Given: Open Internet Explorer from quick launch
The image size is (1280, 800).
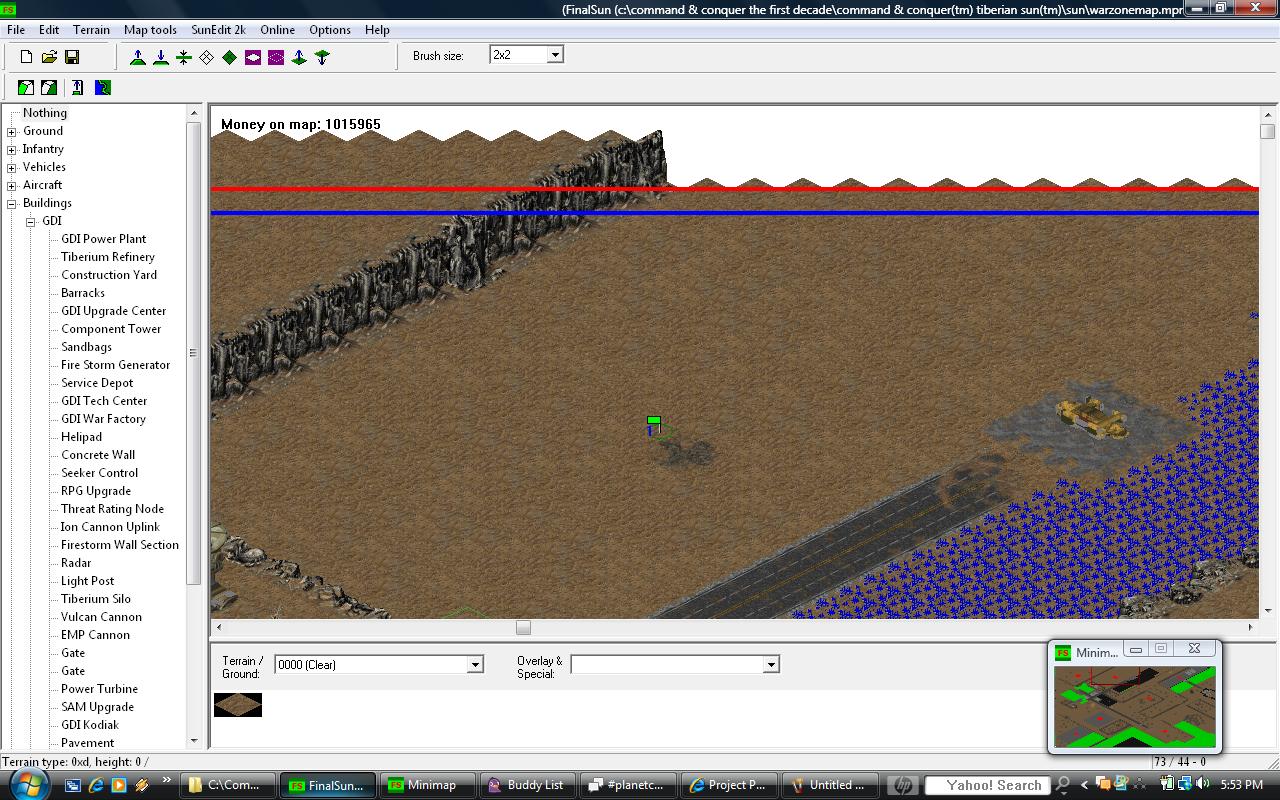Looking at the screenshot, I should [96, 785].
